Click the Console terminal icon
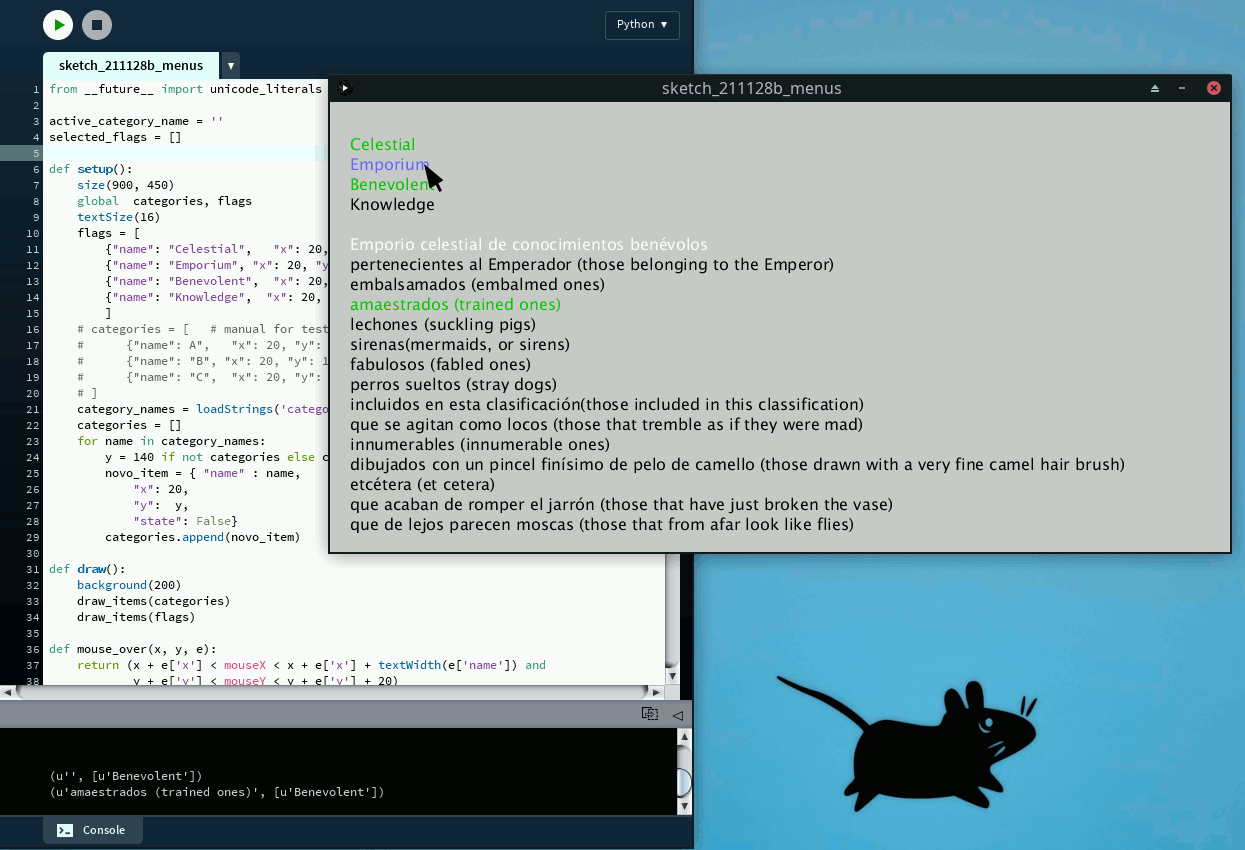 click(65, 830)
